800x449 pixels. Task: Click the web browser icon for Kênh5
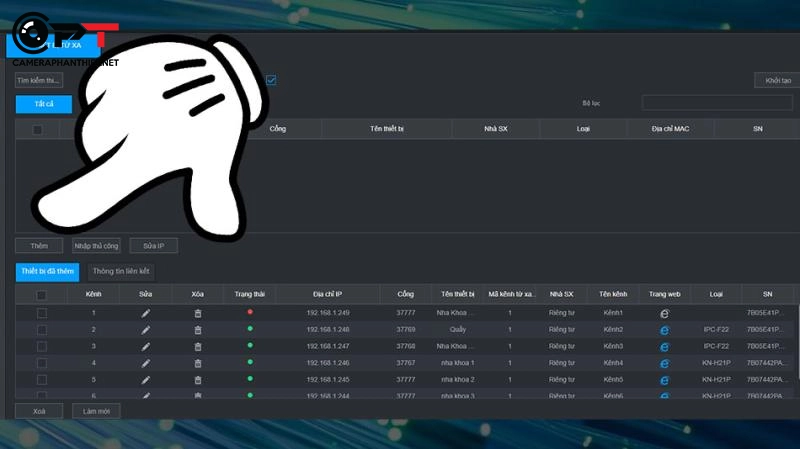664,380
